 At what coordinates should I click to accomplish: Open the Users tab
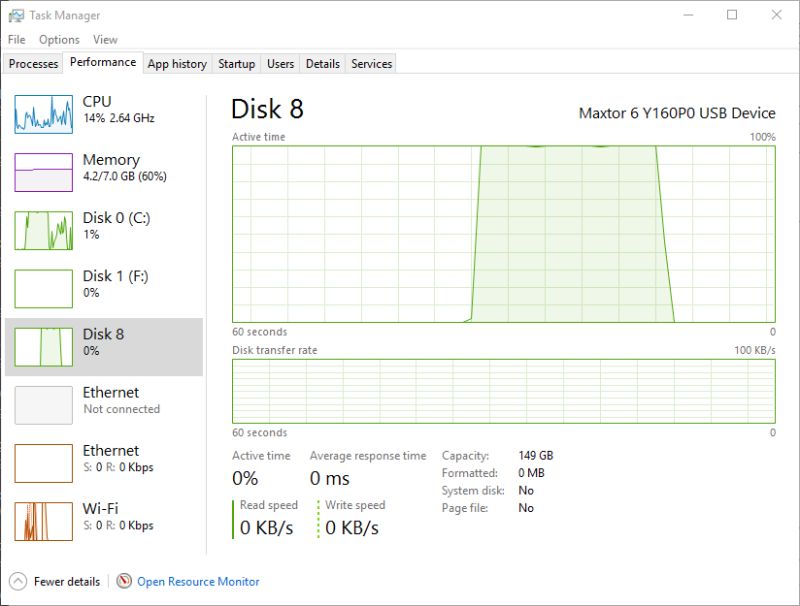tap(280, 63)
